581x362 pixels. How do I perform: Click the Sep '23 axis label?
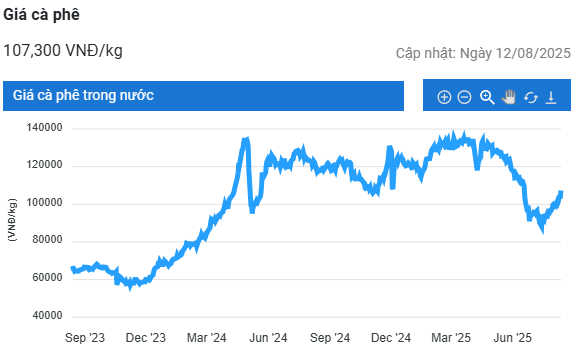tap(85, 338)
